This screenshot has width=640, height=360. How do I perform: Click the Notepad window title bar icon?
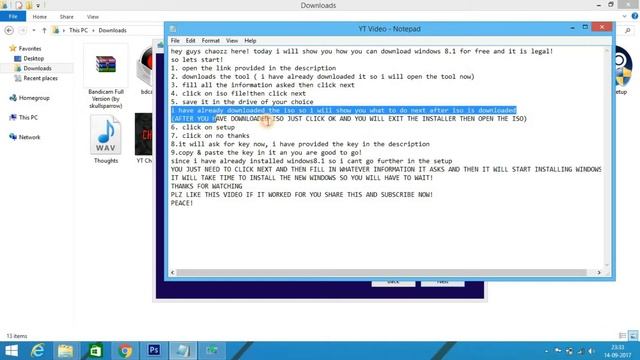point(173,29)
